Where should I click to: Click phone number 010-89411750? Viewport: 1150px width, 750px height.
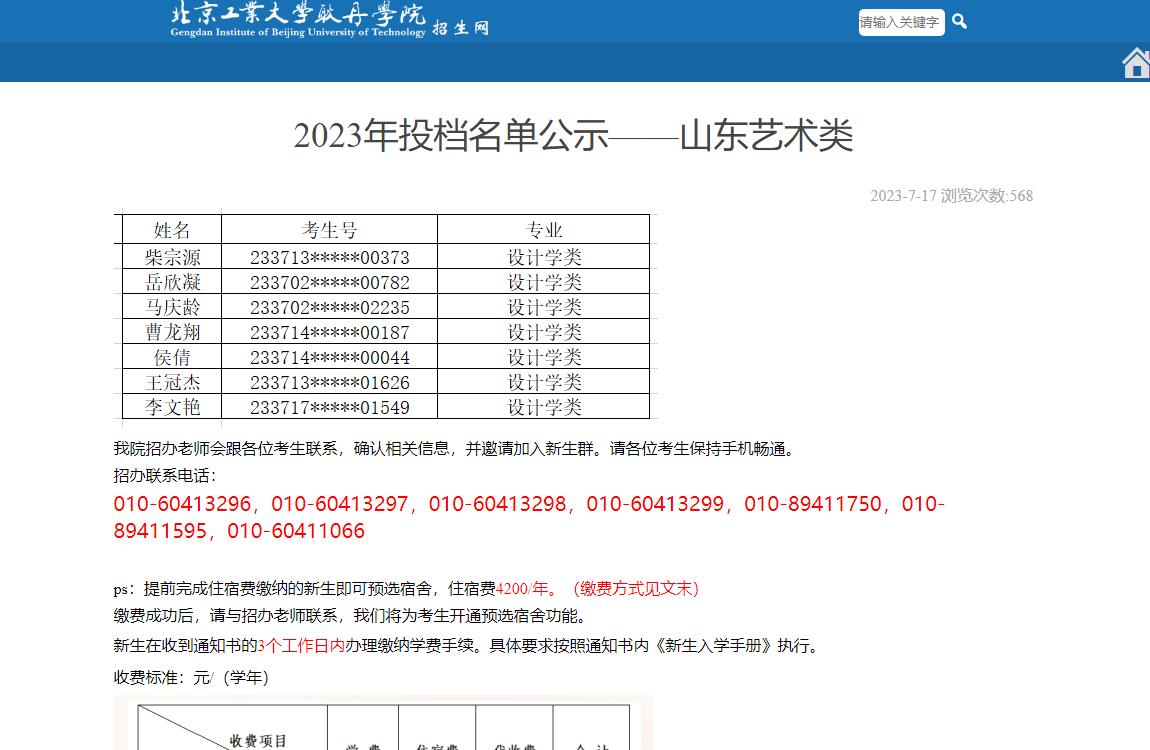pos(813,504)
